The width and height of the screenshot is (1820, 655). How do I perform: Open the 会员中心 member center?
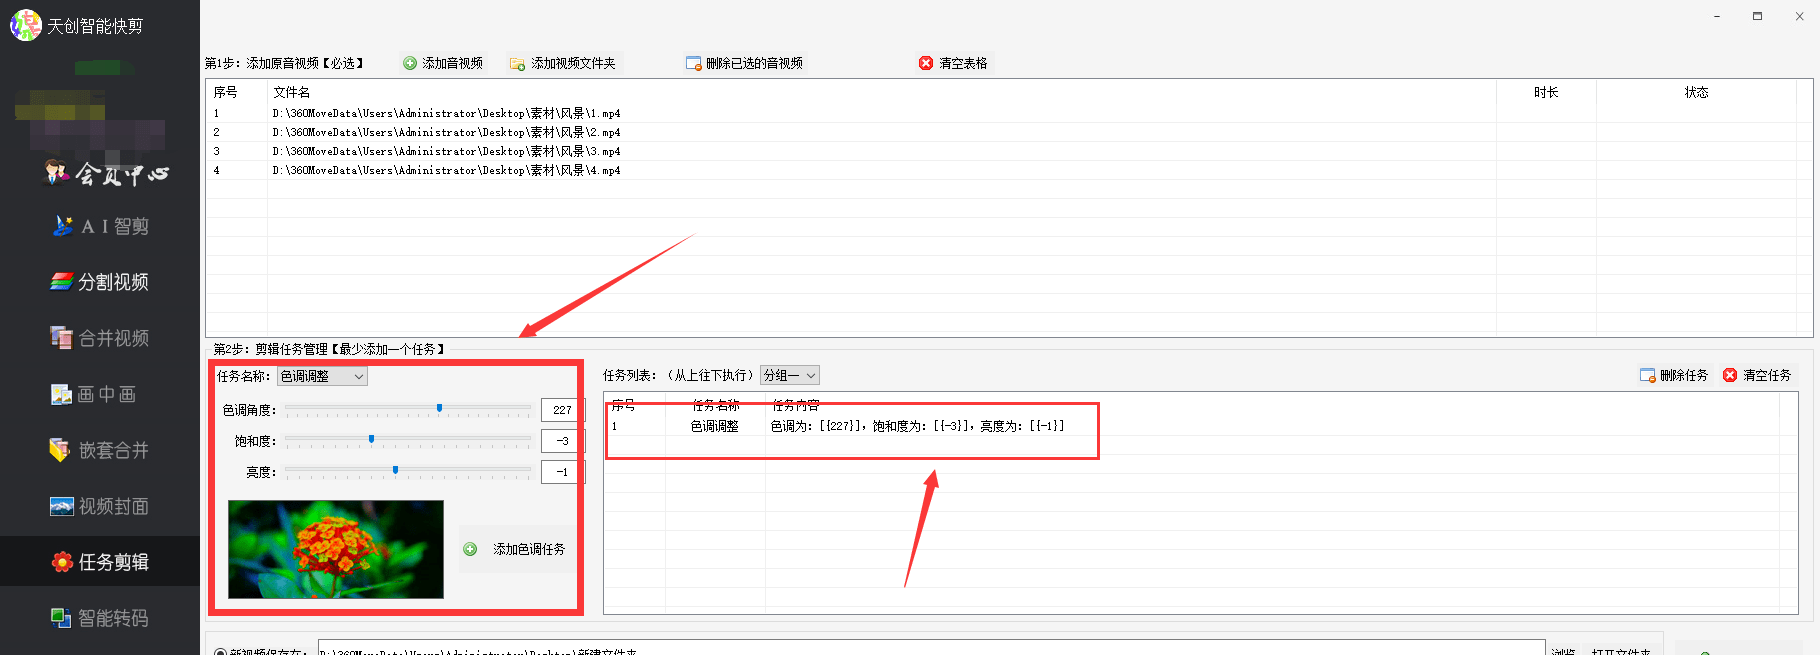point(107,174)
